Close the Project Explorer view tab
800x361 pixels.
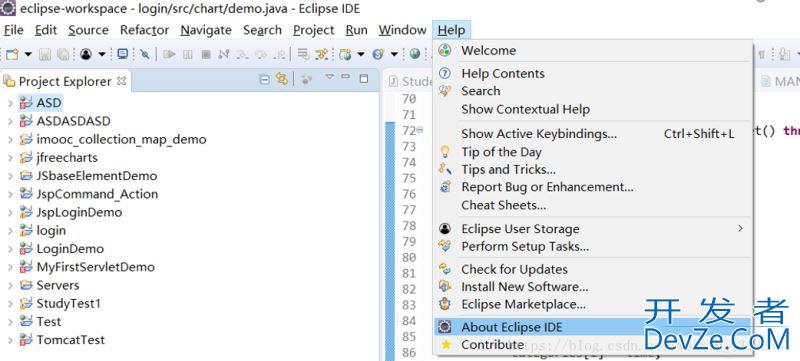click(x=121, y=81)
